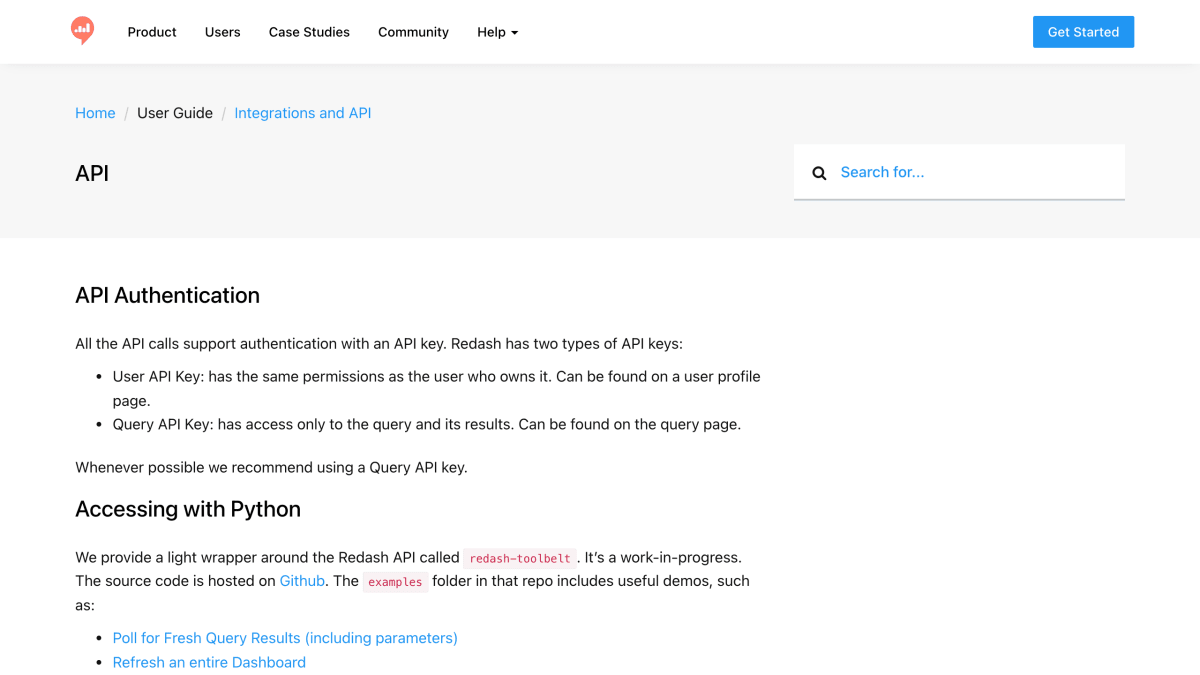
Task: Click User Guide breadcrumb text
Action: coord(175,113)
